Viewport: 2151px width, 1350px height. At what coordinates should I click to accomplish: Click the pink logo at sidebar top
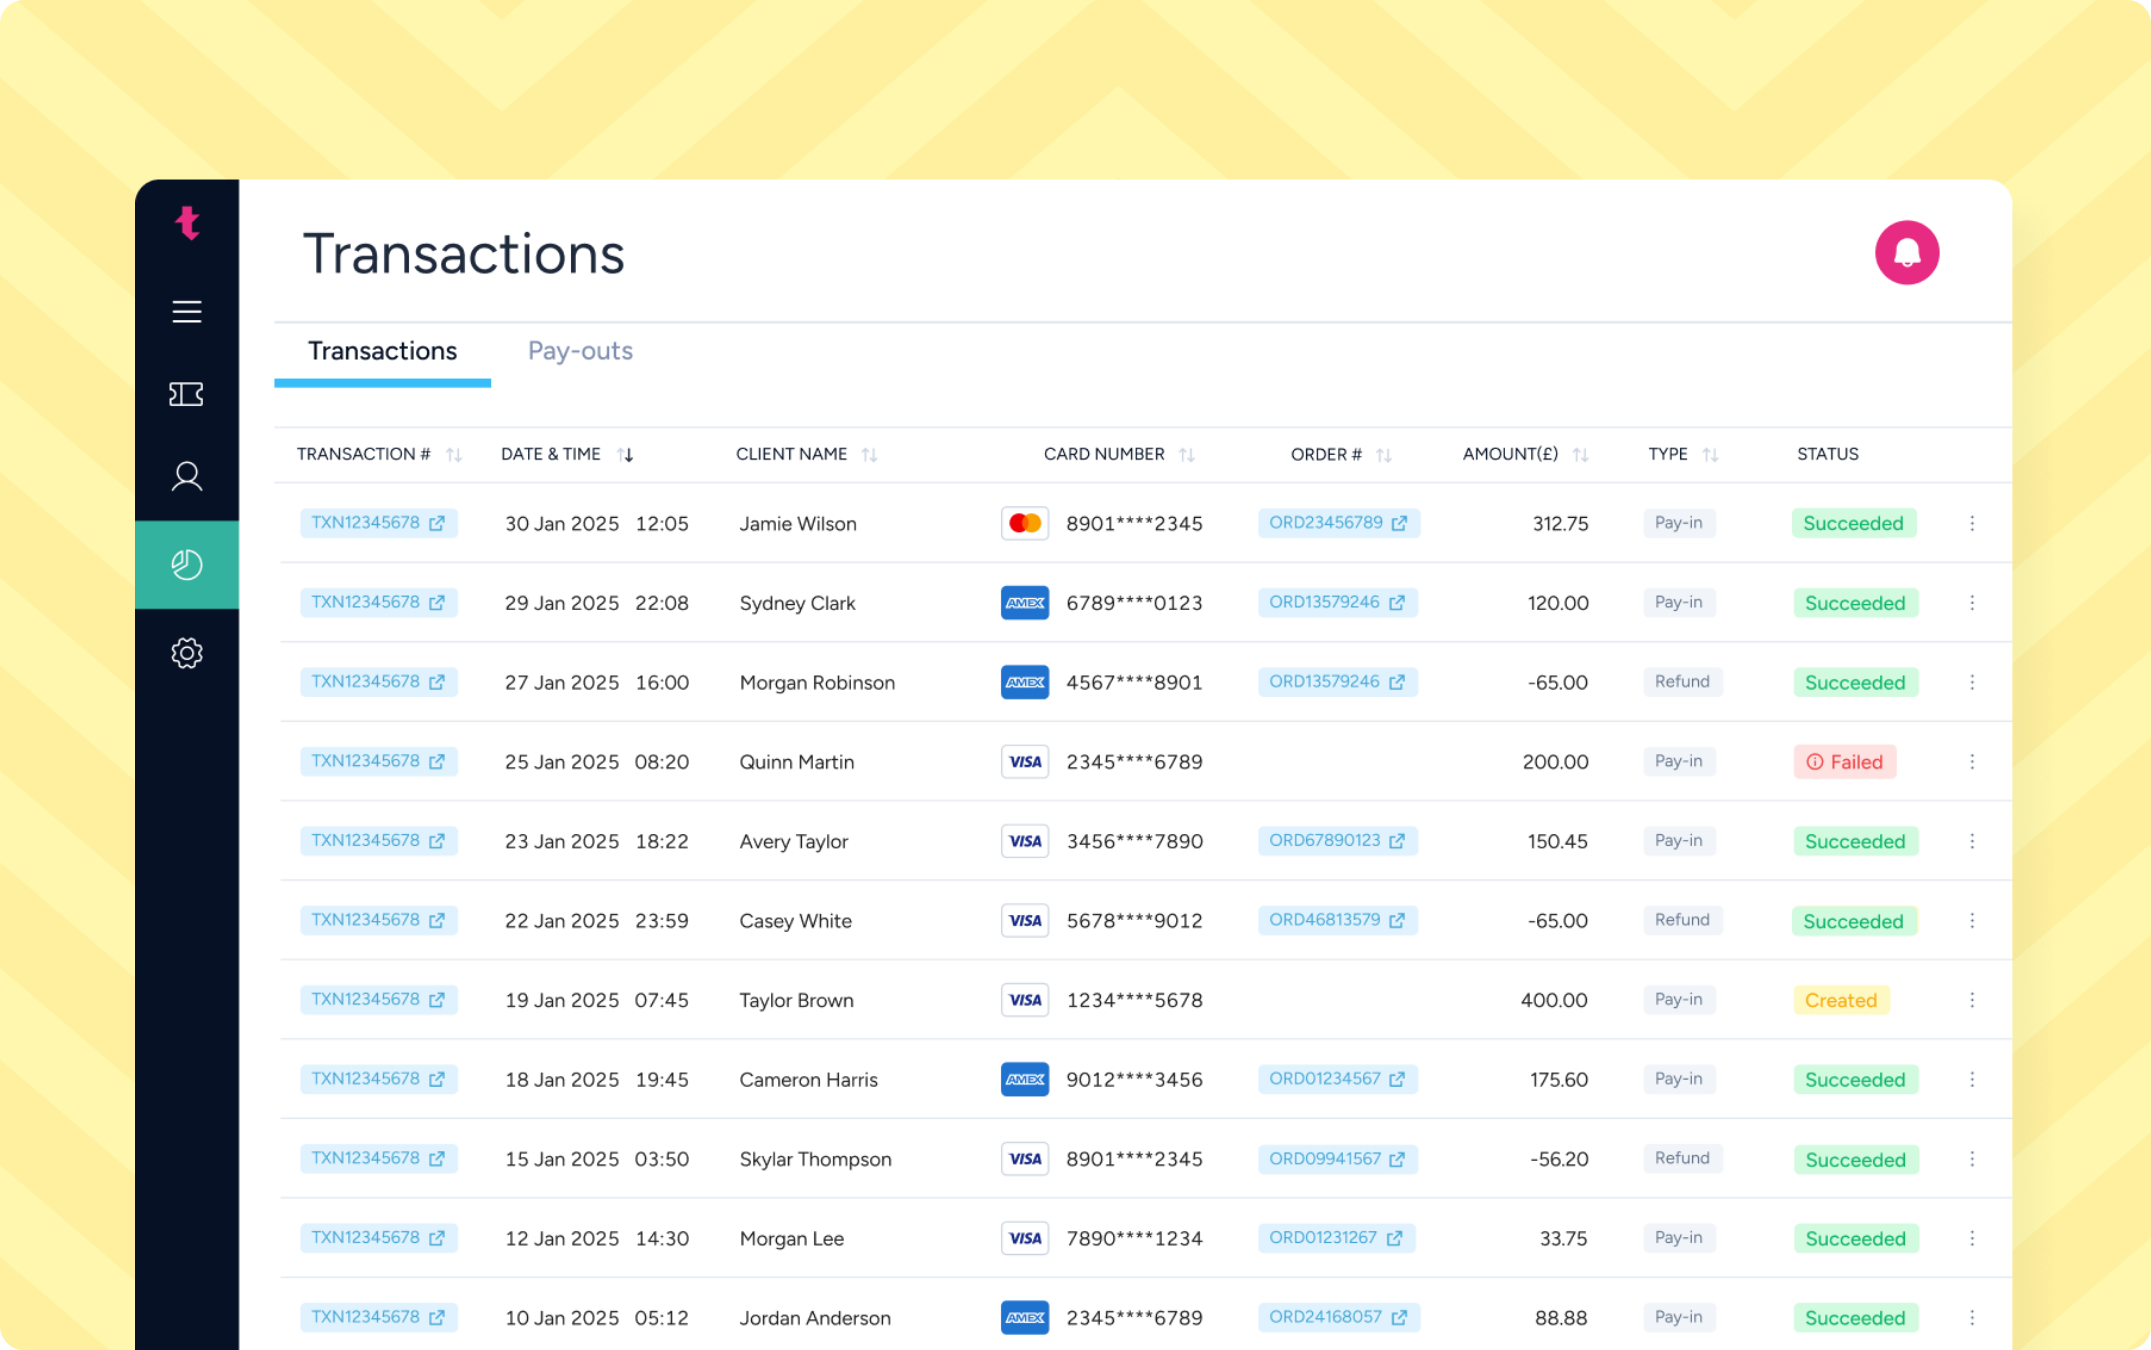(187, 222)
